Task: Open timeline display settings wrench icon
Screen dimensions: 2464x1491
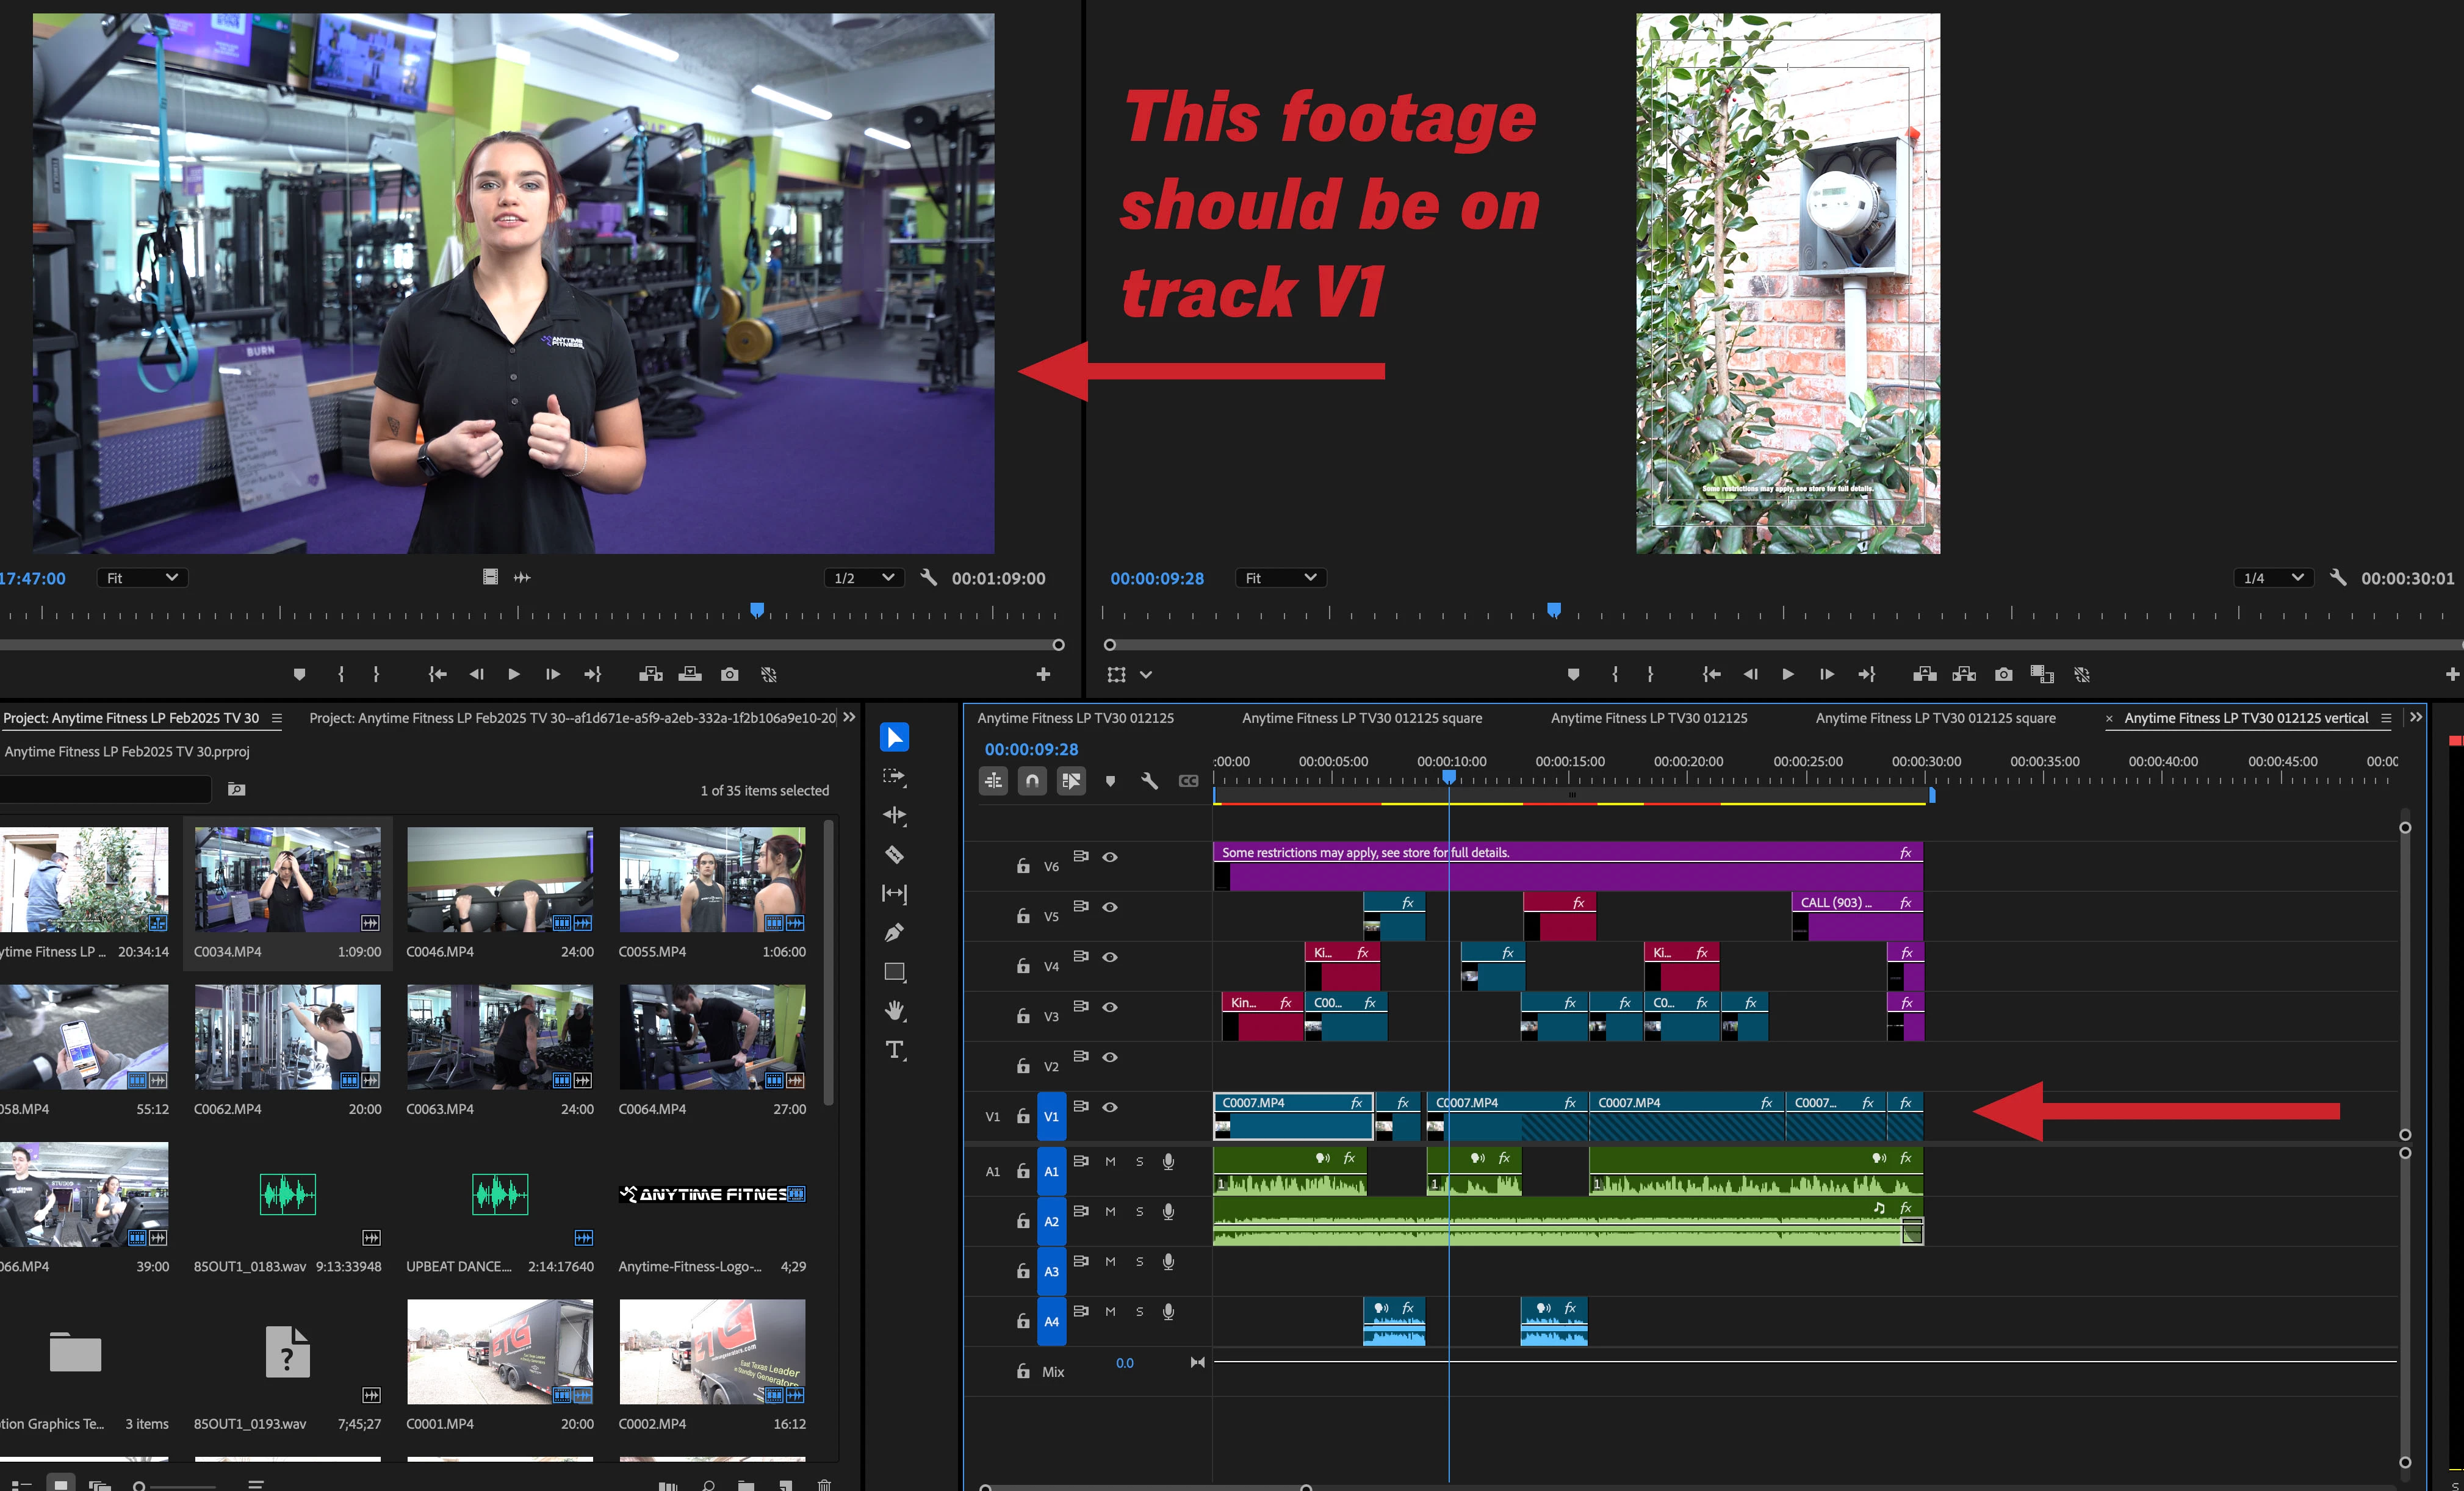Action: click(x=1149, y=781)
